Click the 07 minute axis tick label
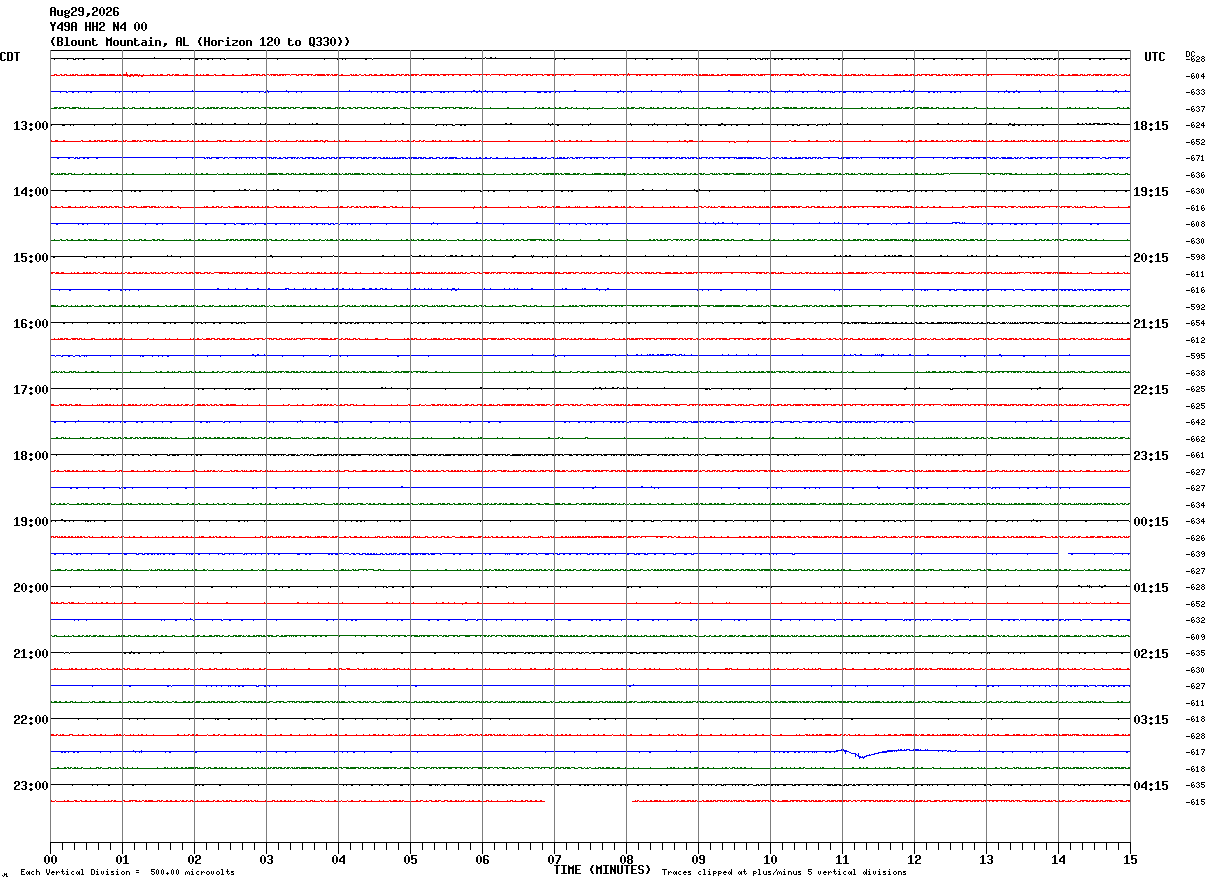Viewport: 1210px width, 886px height. (554, 859)
